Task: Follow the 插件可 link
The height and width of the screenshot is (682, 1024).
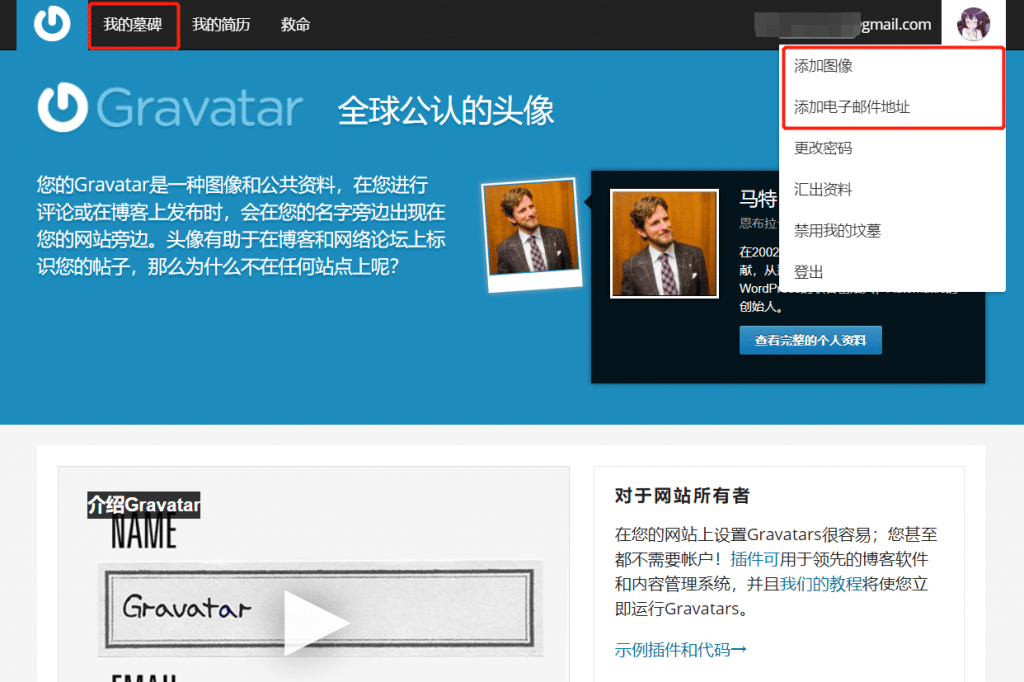Action: coord(754,560)
